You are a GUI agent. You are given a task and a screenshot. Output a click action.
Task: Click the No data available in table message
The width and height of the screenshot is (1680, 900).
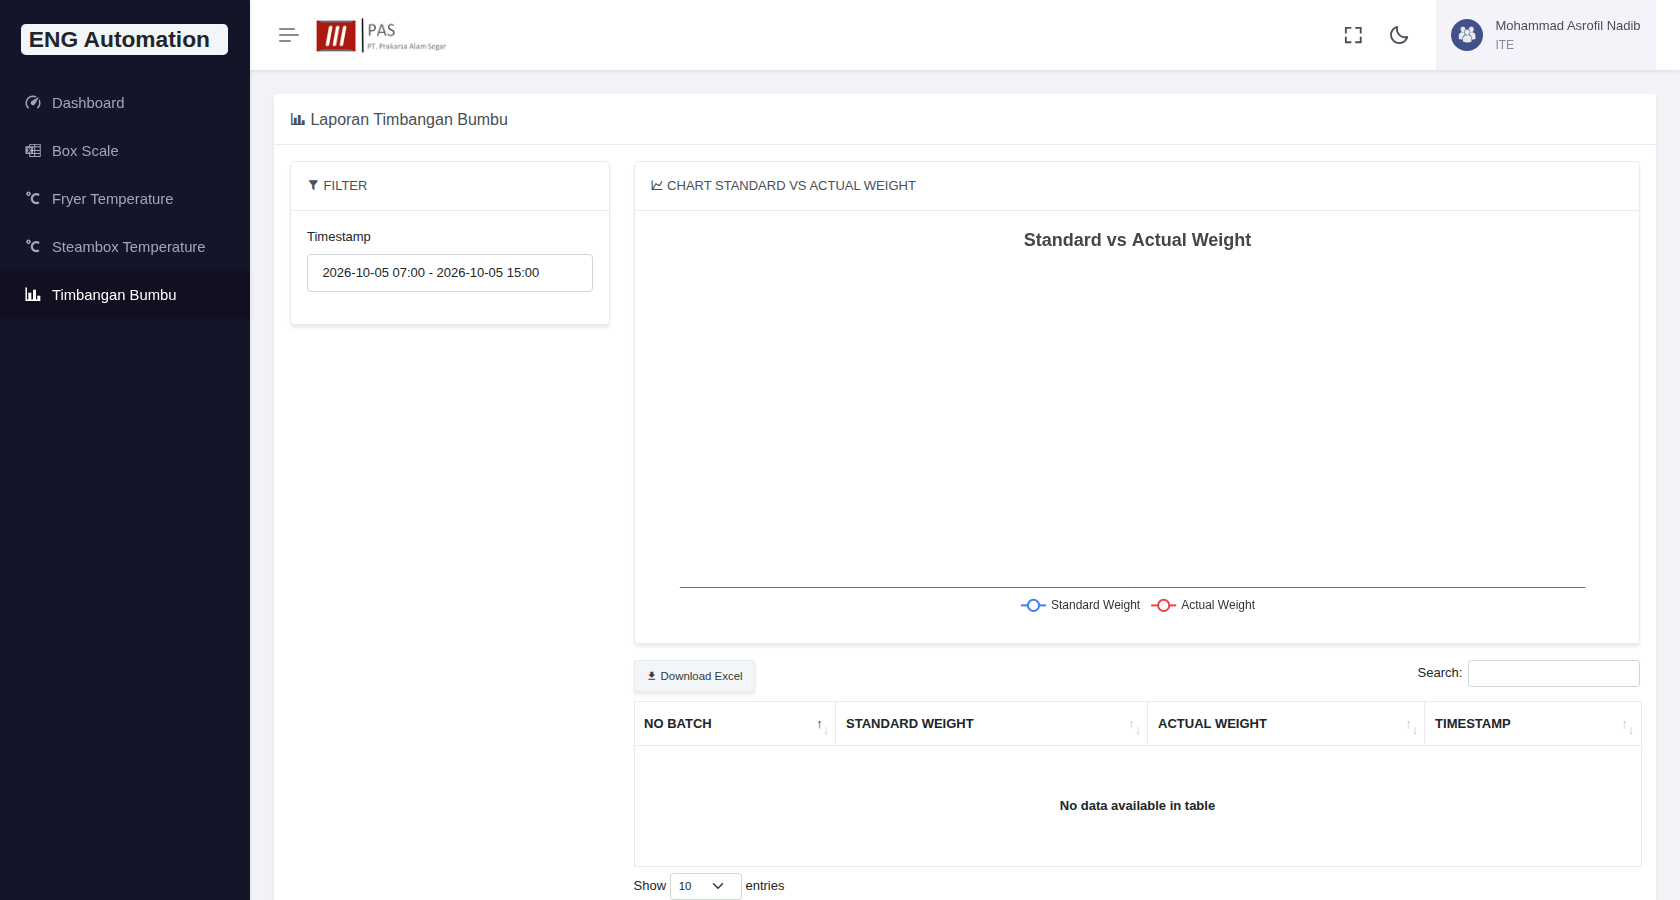click(1137, 806)
